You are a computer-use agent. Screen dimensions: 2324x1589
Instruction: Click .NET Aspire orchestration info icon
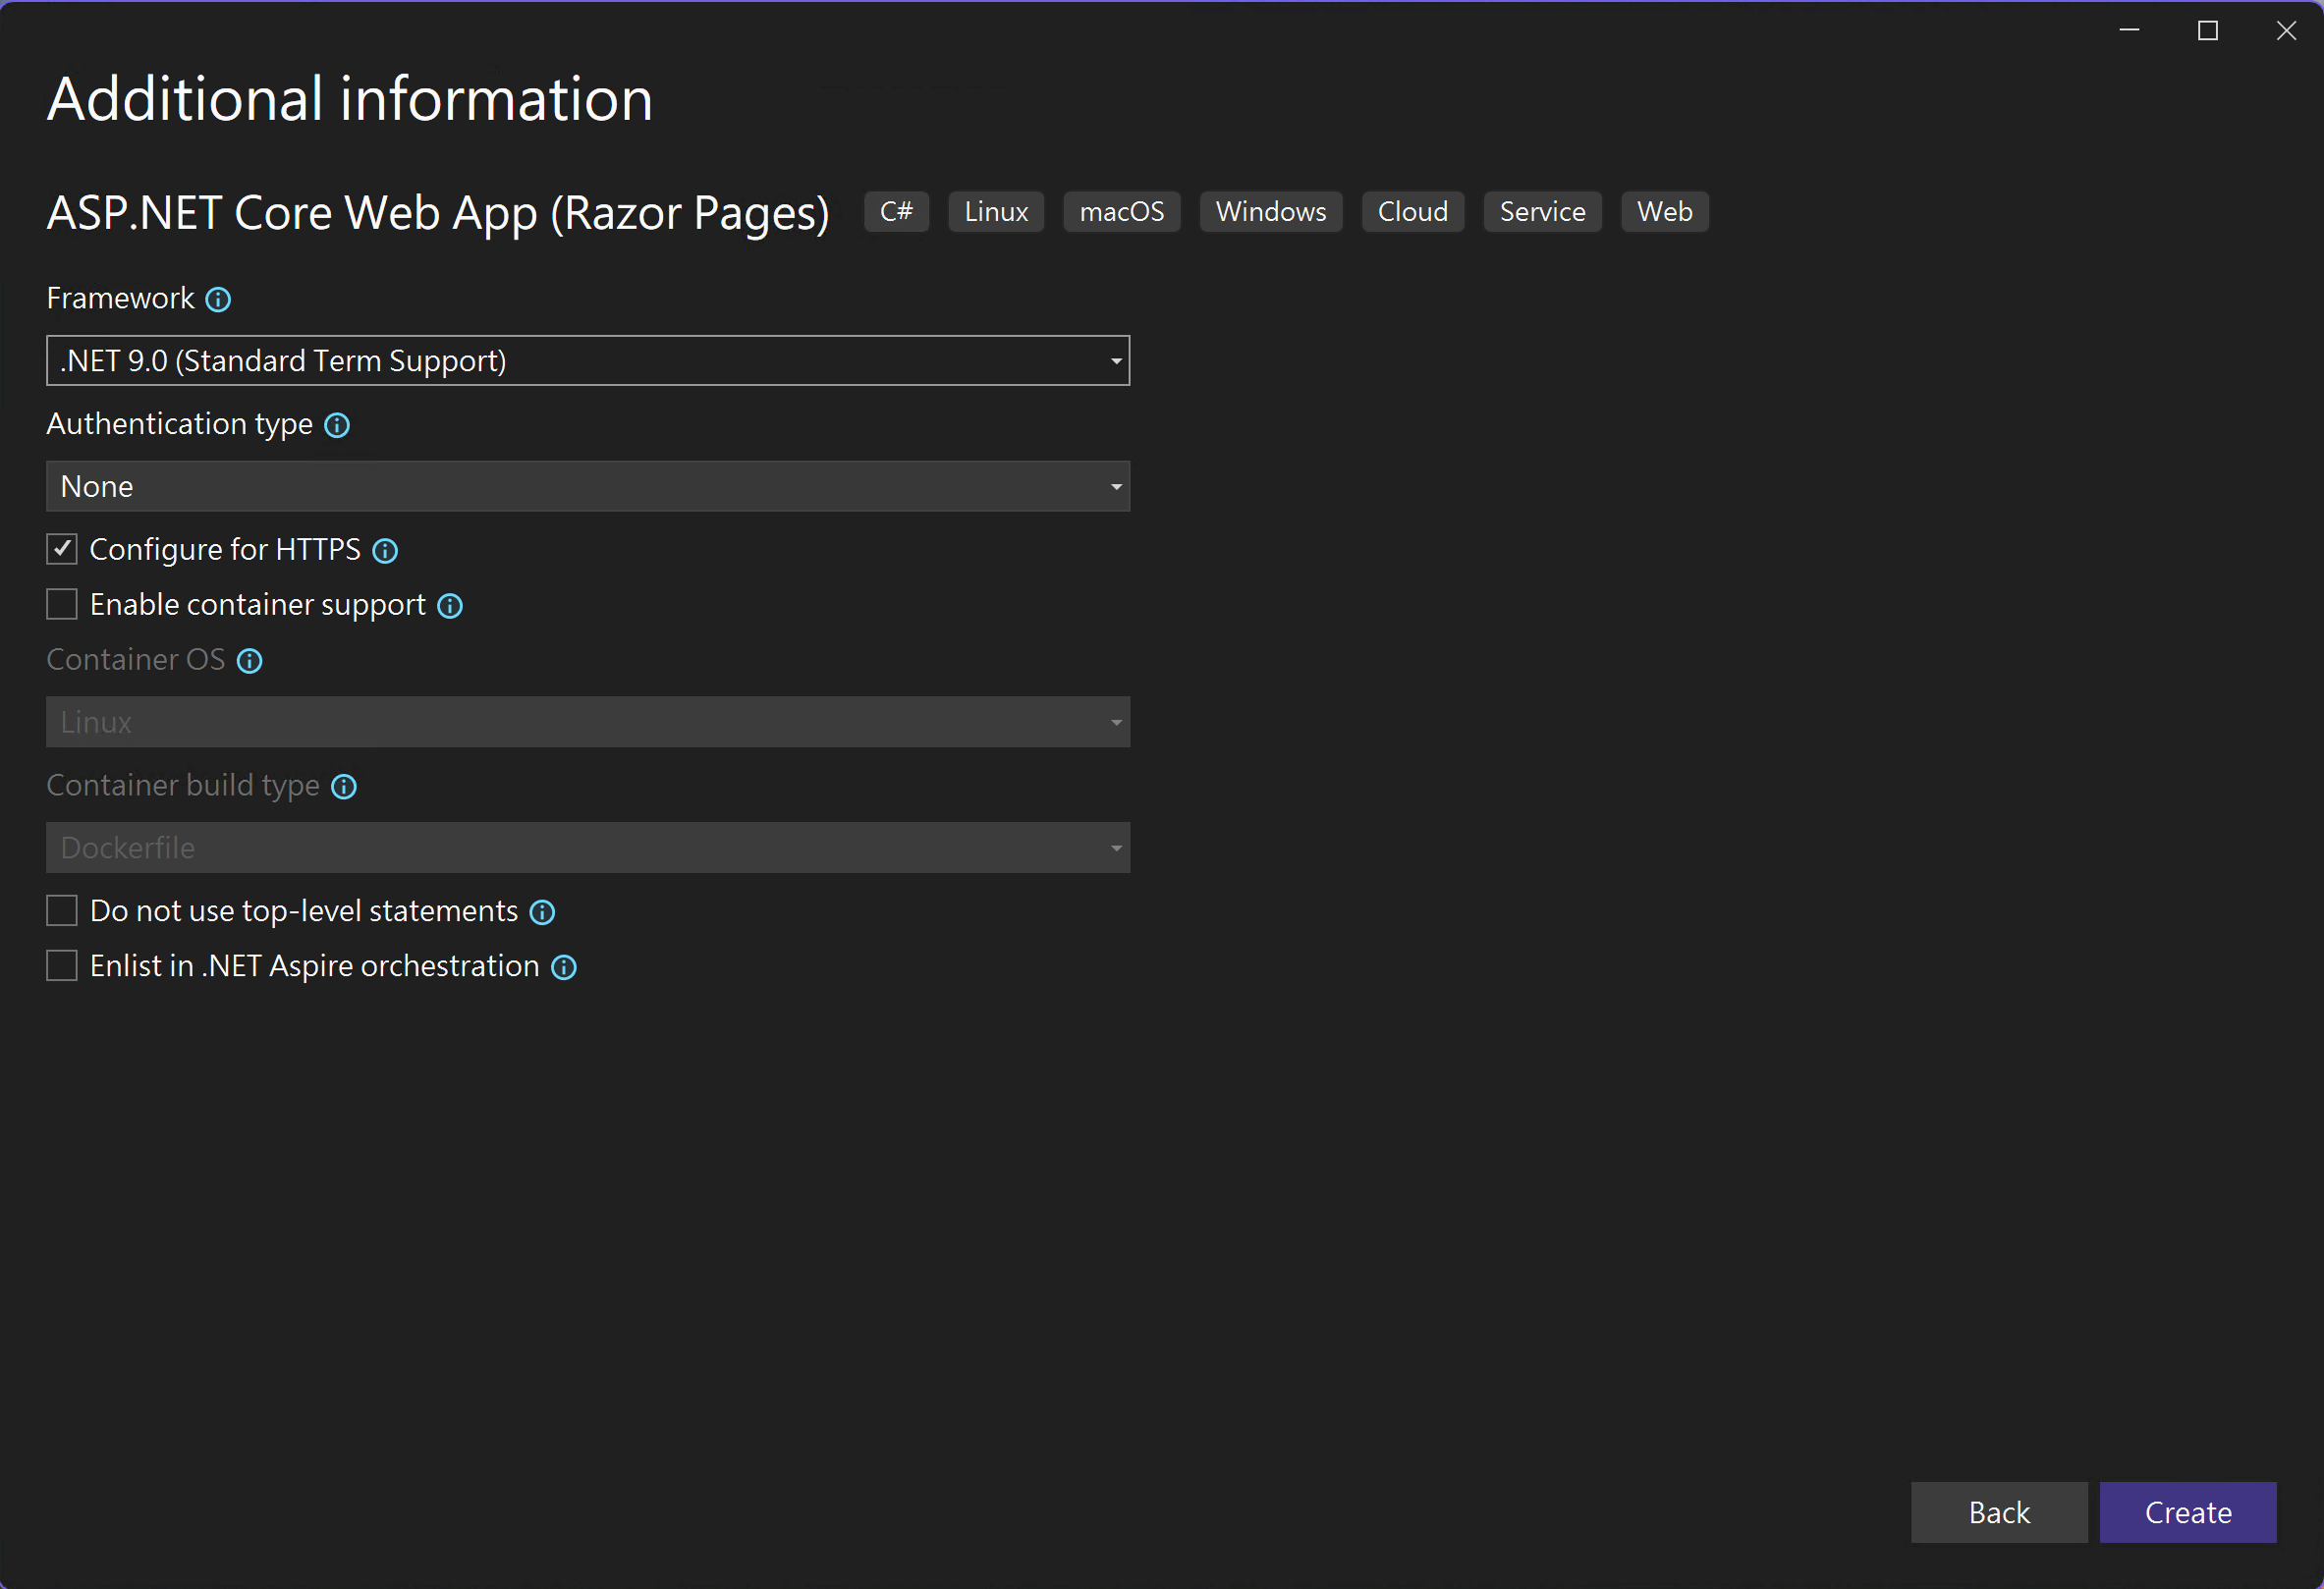click(564, 967)
